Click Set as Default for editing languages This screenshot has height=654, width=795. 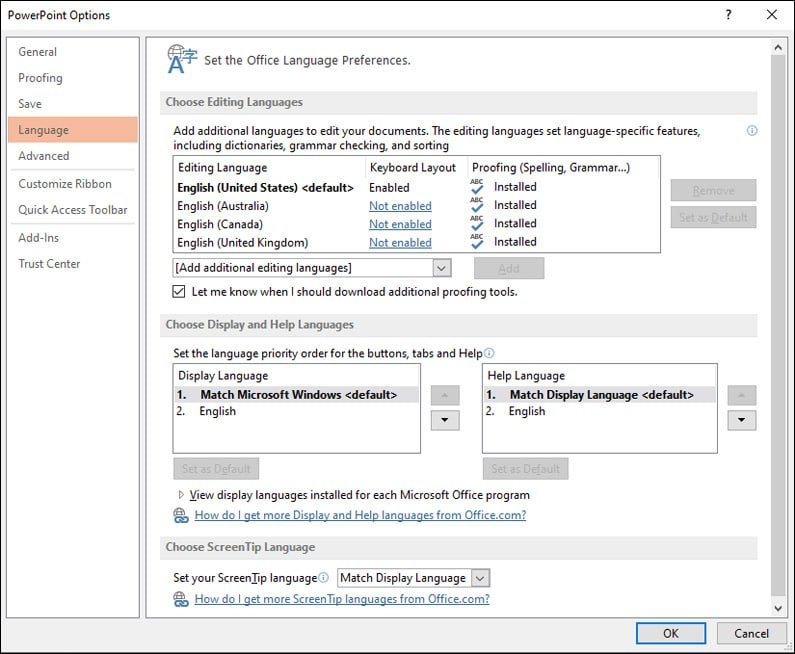(x=713, y=217)
